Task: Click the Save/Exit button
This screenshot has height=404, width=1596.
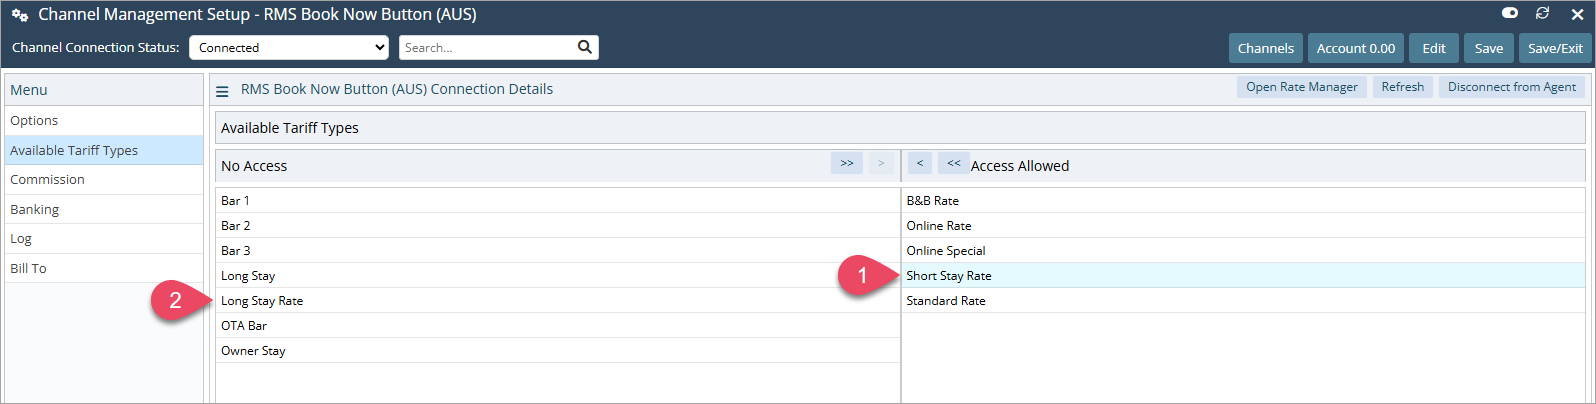Action: coord(1555,48)
